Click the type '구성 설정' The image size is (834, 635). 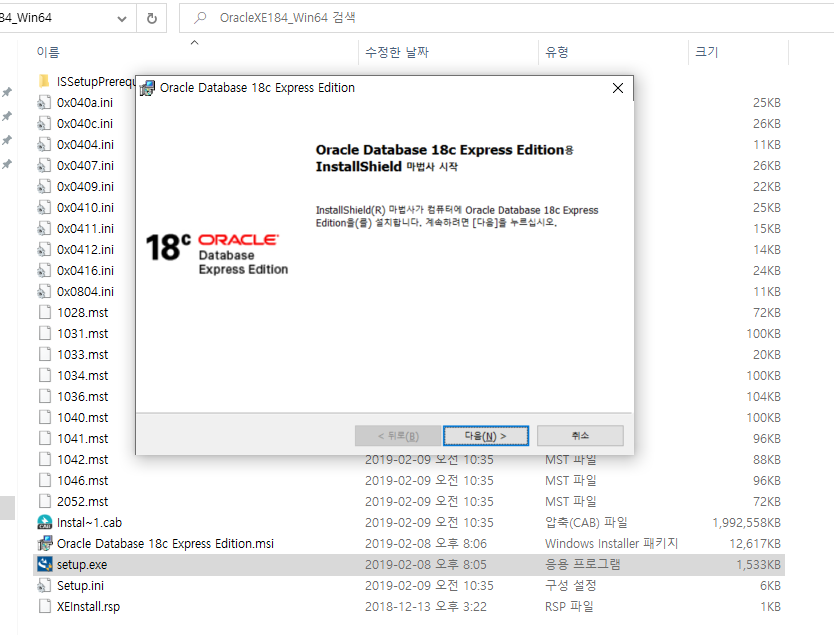coord(570,586)
